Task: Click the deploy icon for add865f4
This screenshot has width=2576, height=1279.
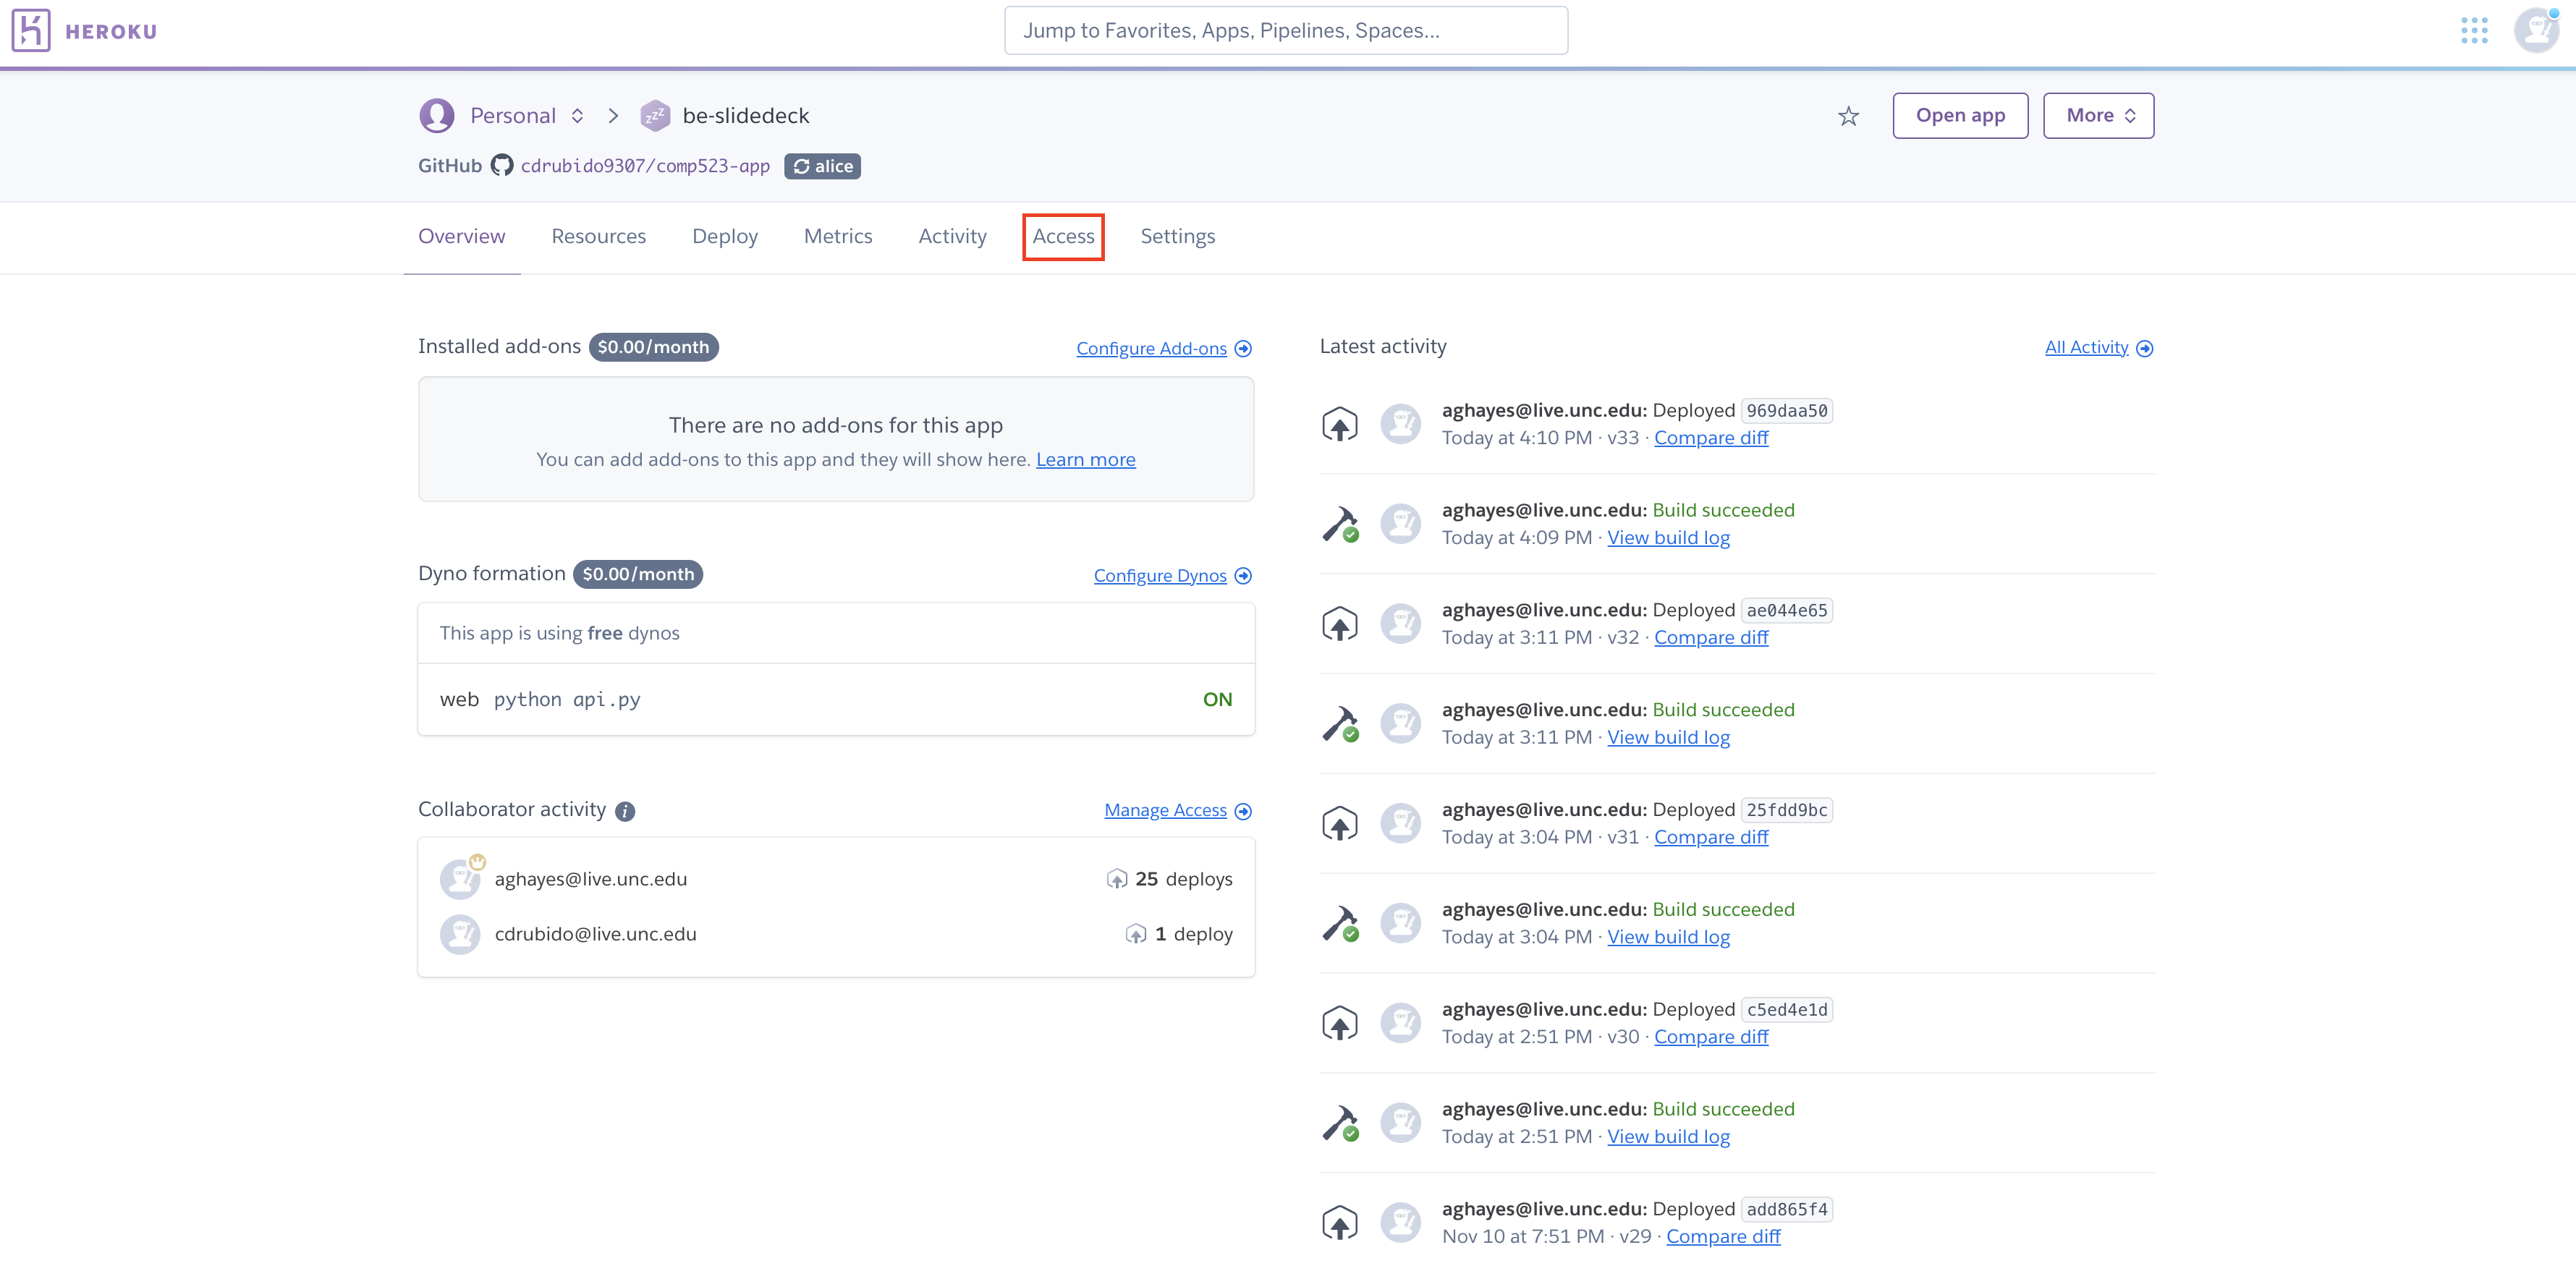Action: (x=1340, y=1223)
